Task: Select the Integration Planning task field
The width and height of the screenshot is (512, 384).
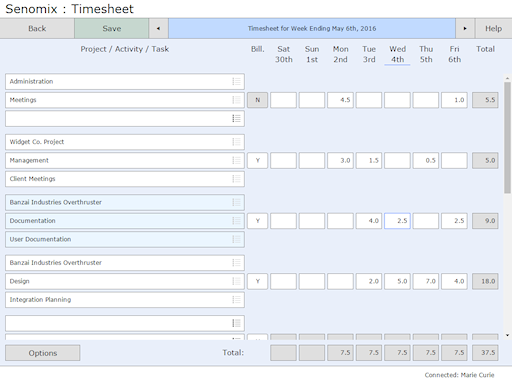Action: [x=125, y=300]
